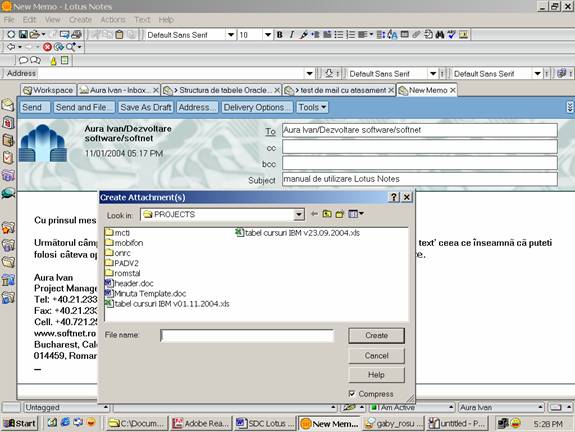
Task: Switch to Structura de tabele Oracle tab
Action: [221, 90]
